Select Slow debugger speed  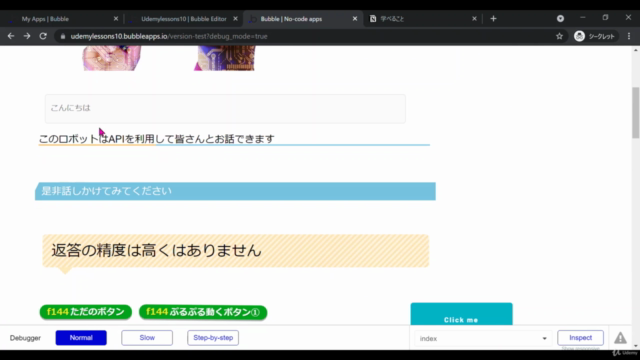coord(147,338)
